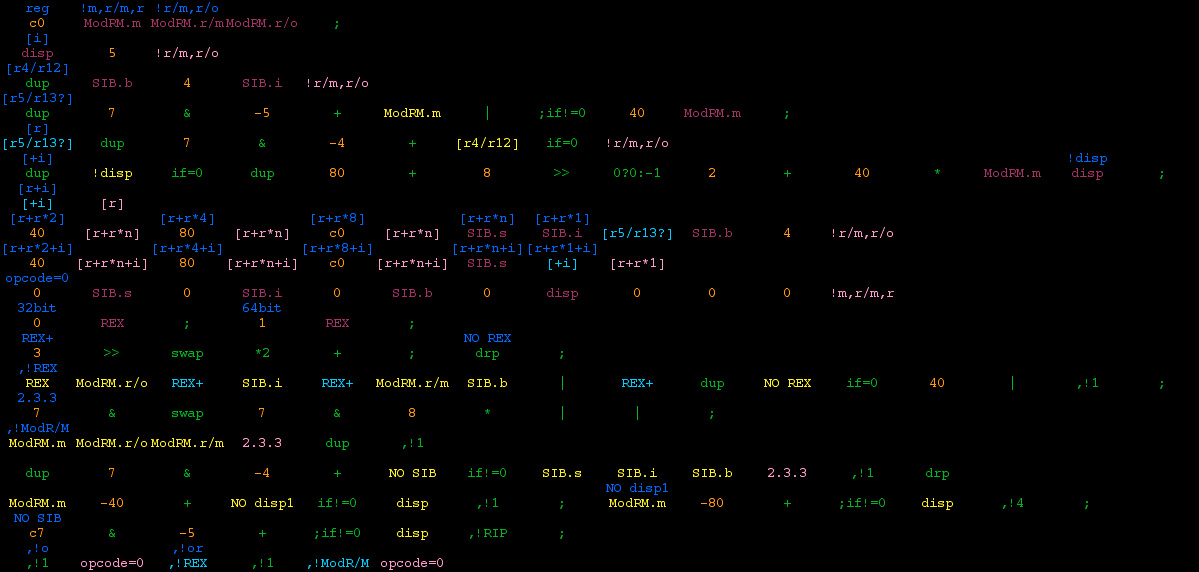Select the '0?0:-1' token
The width and height of the screenshot is (1199, 572).
[x=637, y=174]
